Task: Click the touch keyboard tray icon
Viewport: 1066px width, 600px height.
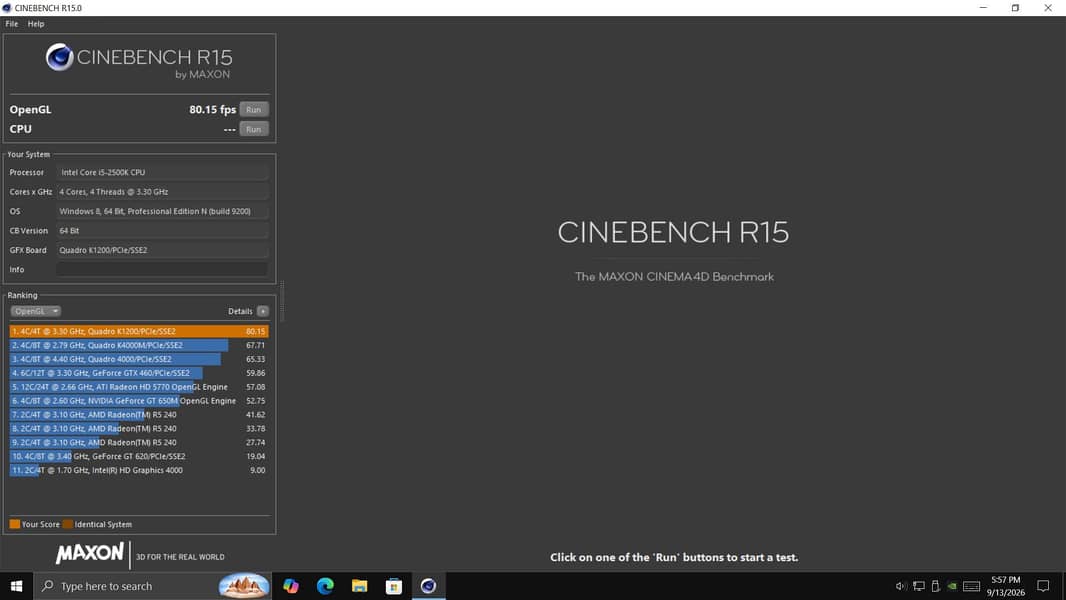Action: coord(972,586)
